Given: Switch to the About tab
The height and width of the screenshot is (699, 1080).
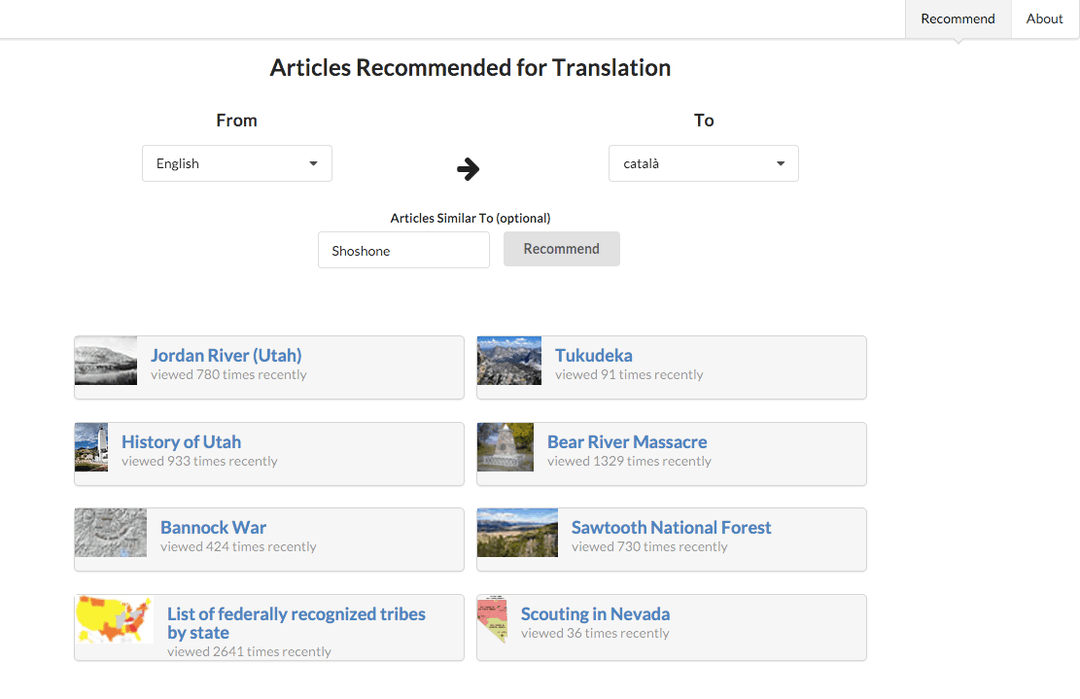Looking at the screenshot, I should pyautogui.click(x=1044, y=18).
